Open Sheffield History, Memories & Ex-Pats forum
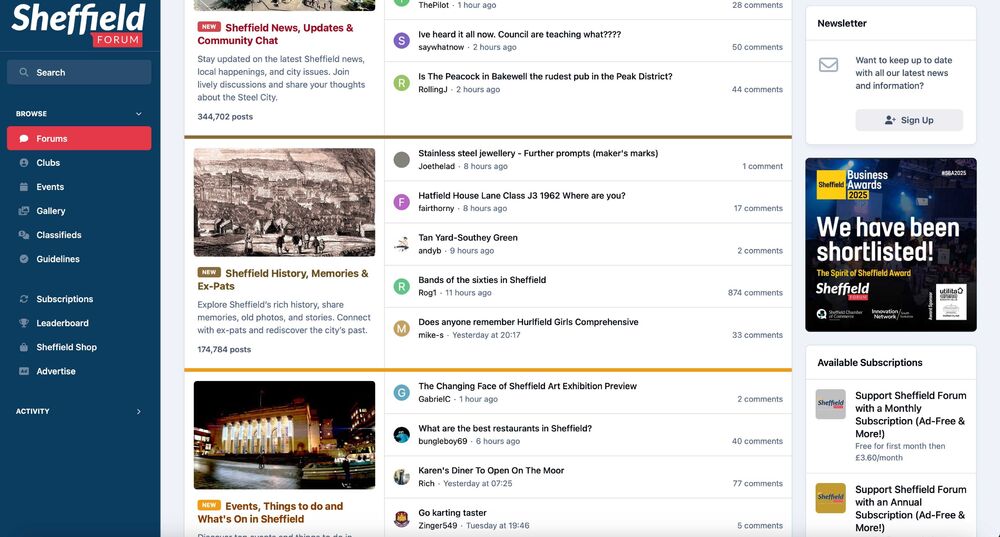 pyautogui.click(x=283, y=279)
